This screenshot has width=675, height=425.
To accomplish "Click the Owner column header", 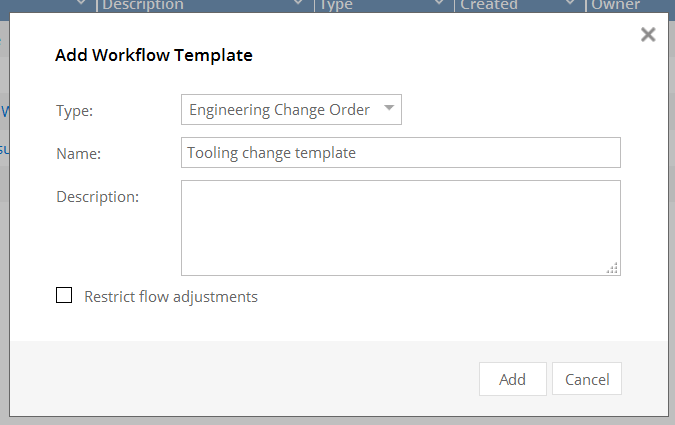I will point(615,5).
